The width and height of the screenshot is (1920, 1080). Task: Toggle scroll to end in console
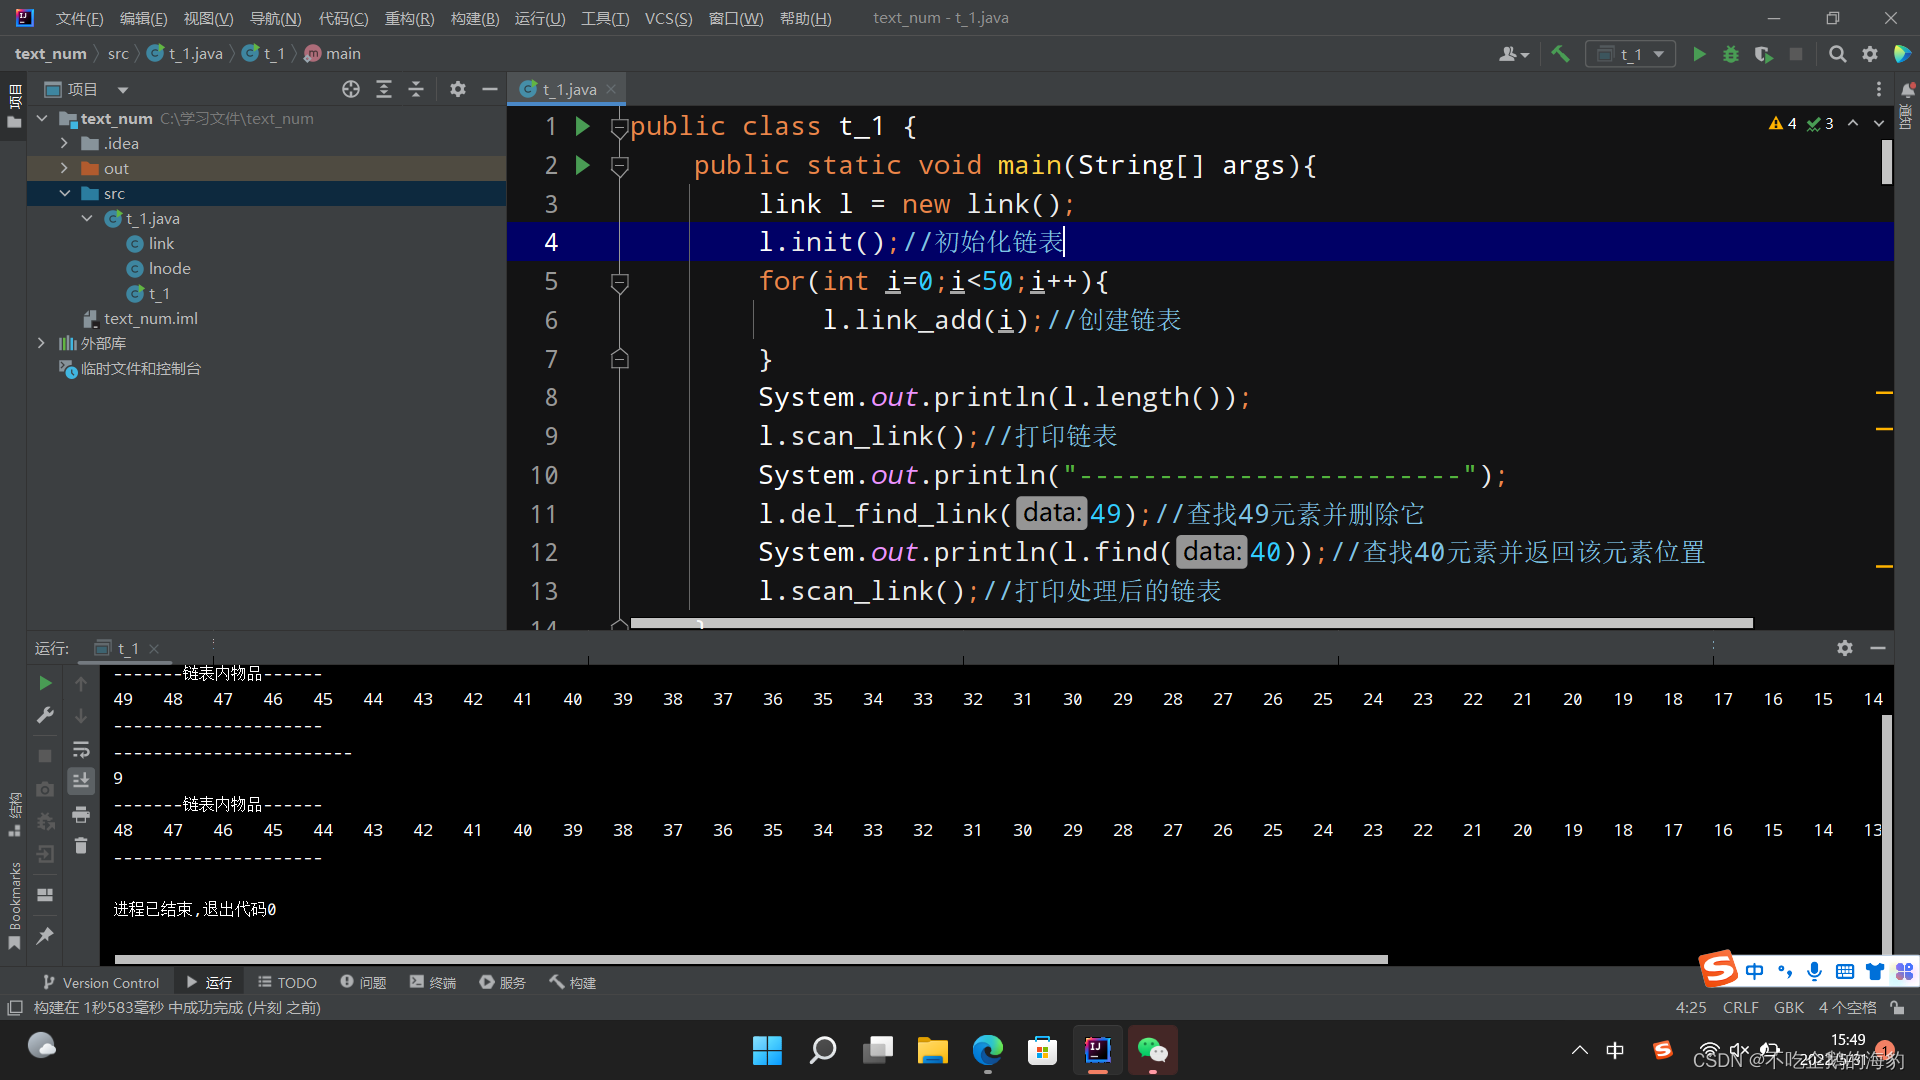tap(81, 780)
